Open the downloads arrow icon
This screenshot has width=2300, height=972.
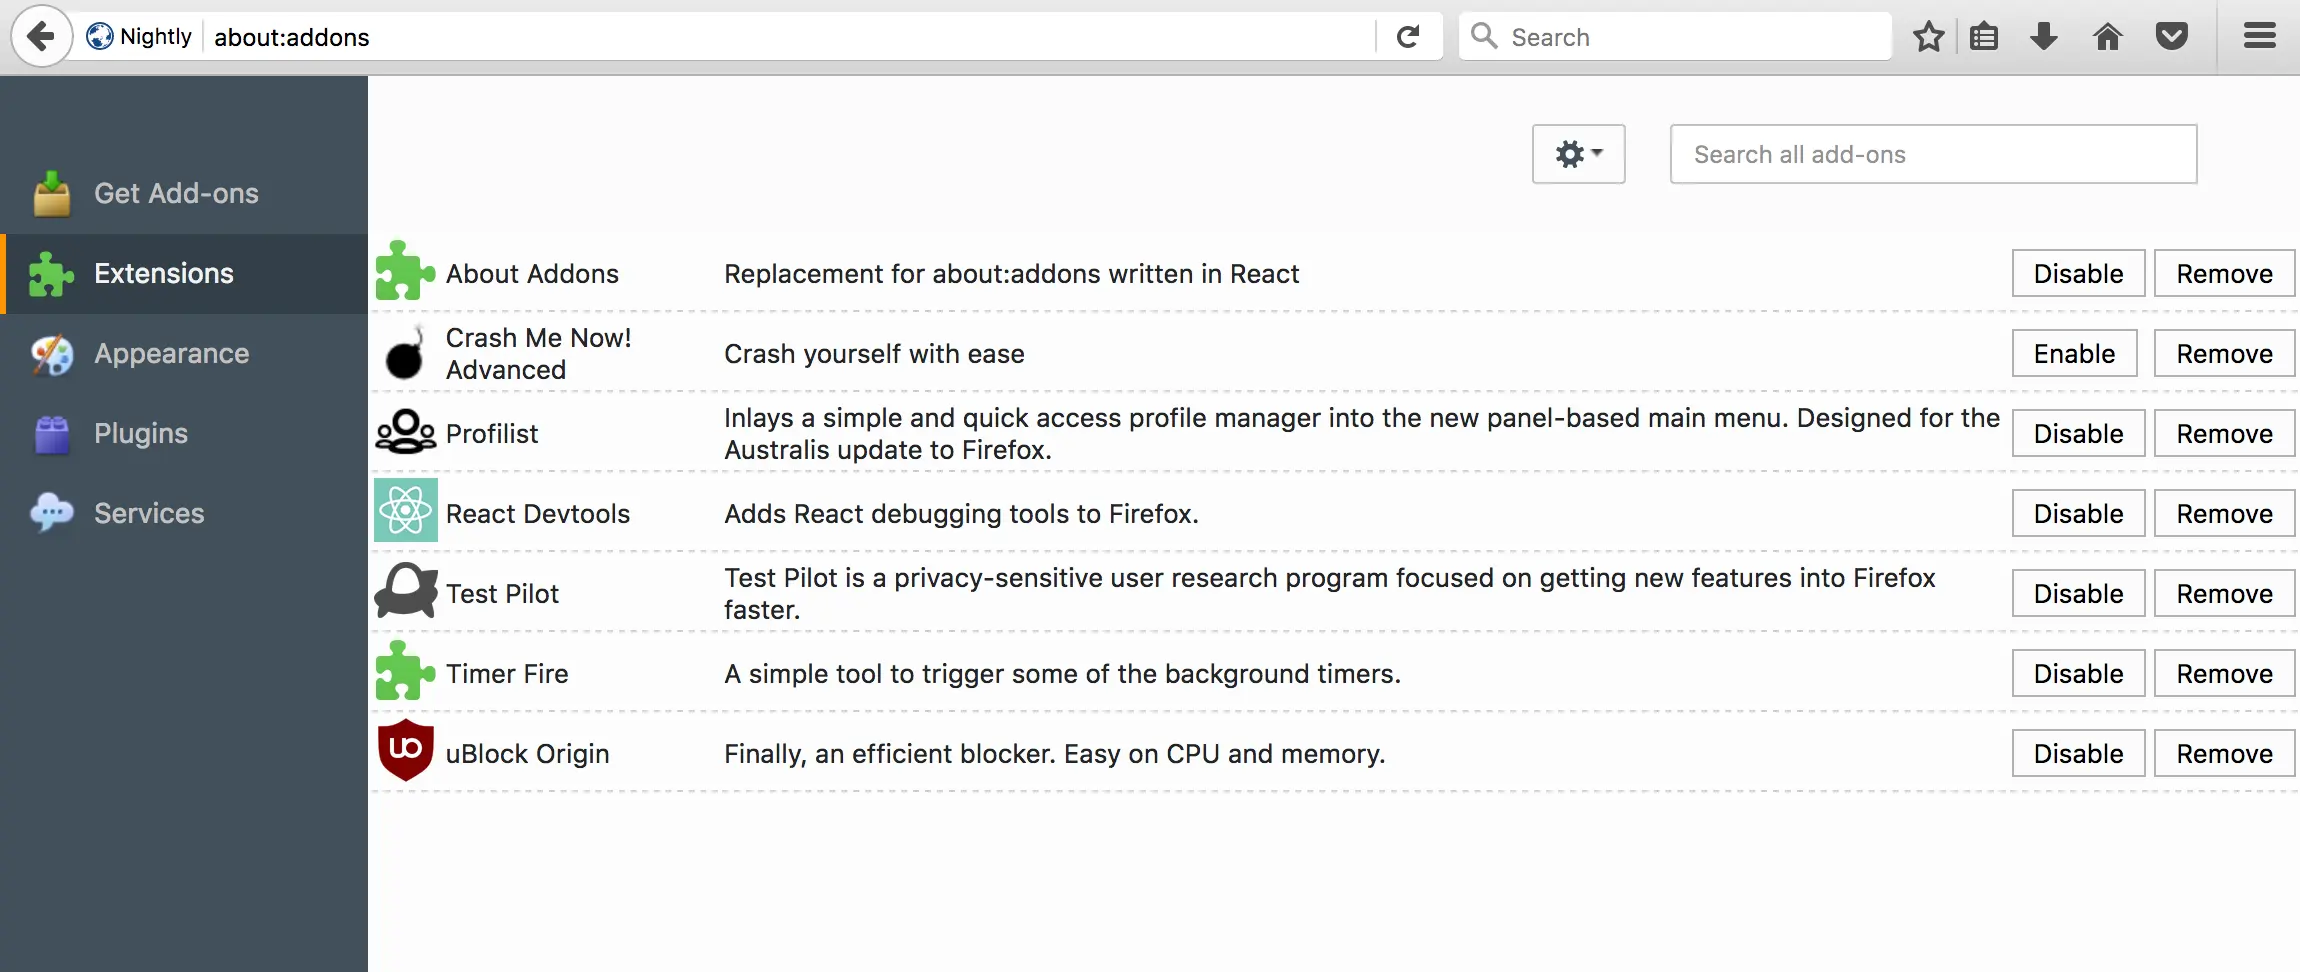[2044, 37]
